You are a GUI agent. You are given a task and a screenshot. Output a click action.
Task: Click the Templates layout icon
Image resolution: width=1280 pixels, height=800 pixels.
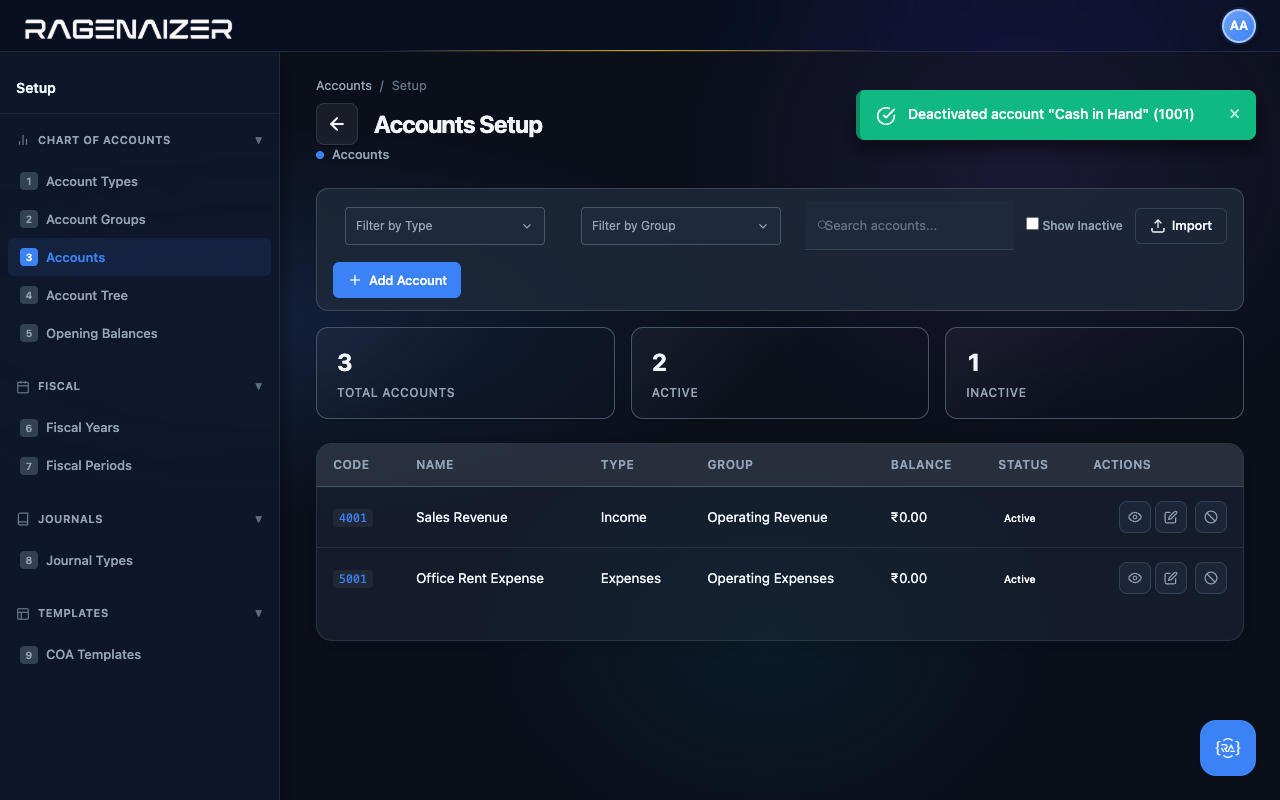23,613
